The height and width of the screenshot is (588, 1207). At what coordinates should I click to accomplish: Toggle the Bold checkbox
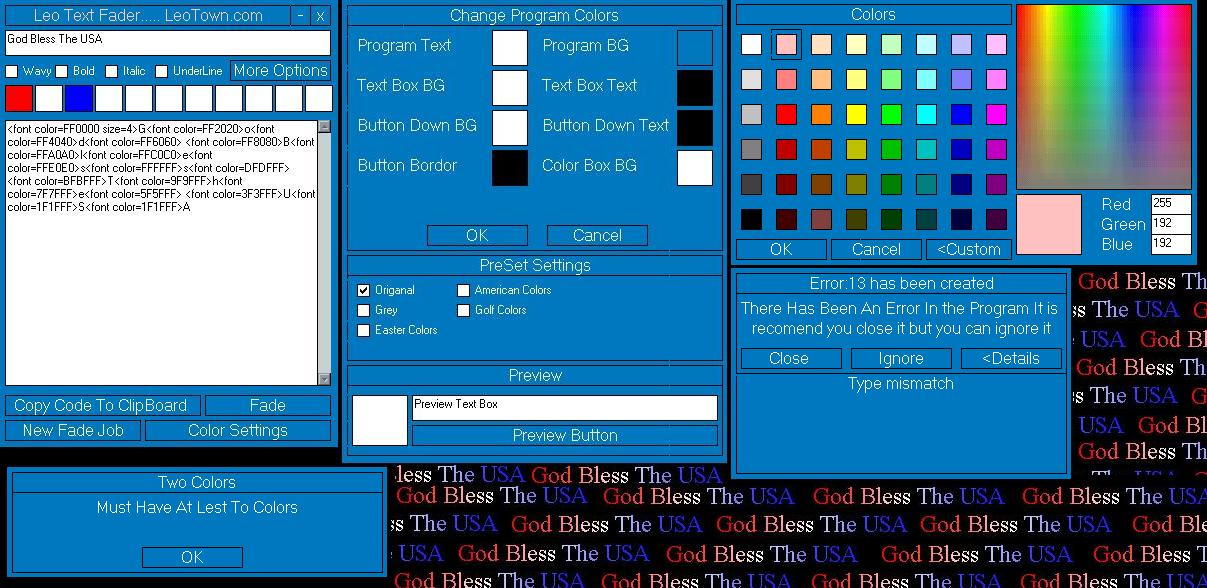62,72
